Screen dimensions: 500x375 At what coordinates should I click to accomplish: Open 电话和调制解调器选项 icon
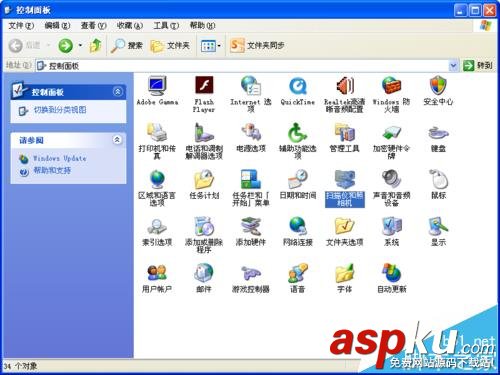204,132
